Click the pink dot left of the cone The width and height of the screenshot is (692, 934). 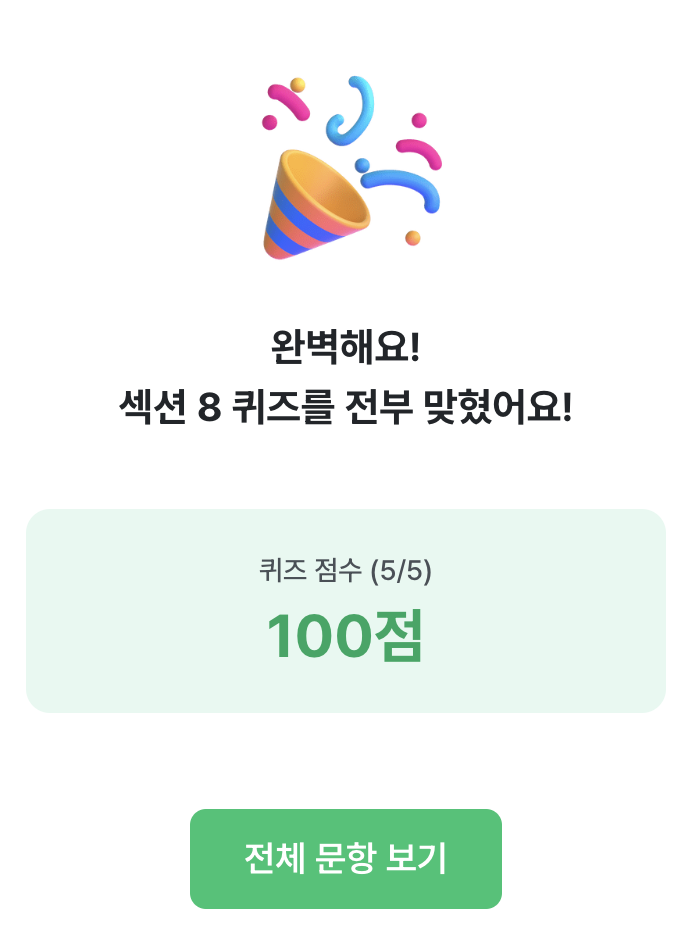(x=269, y=122)
